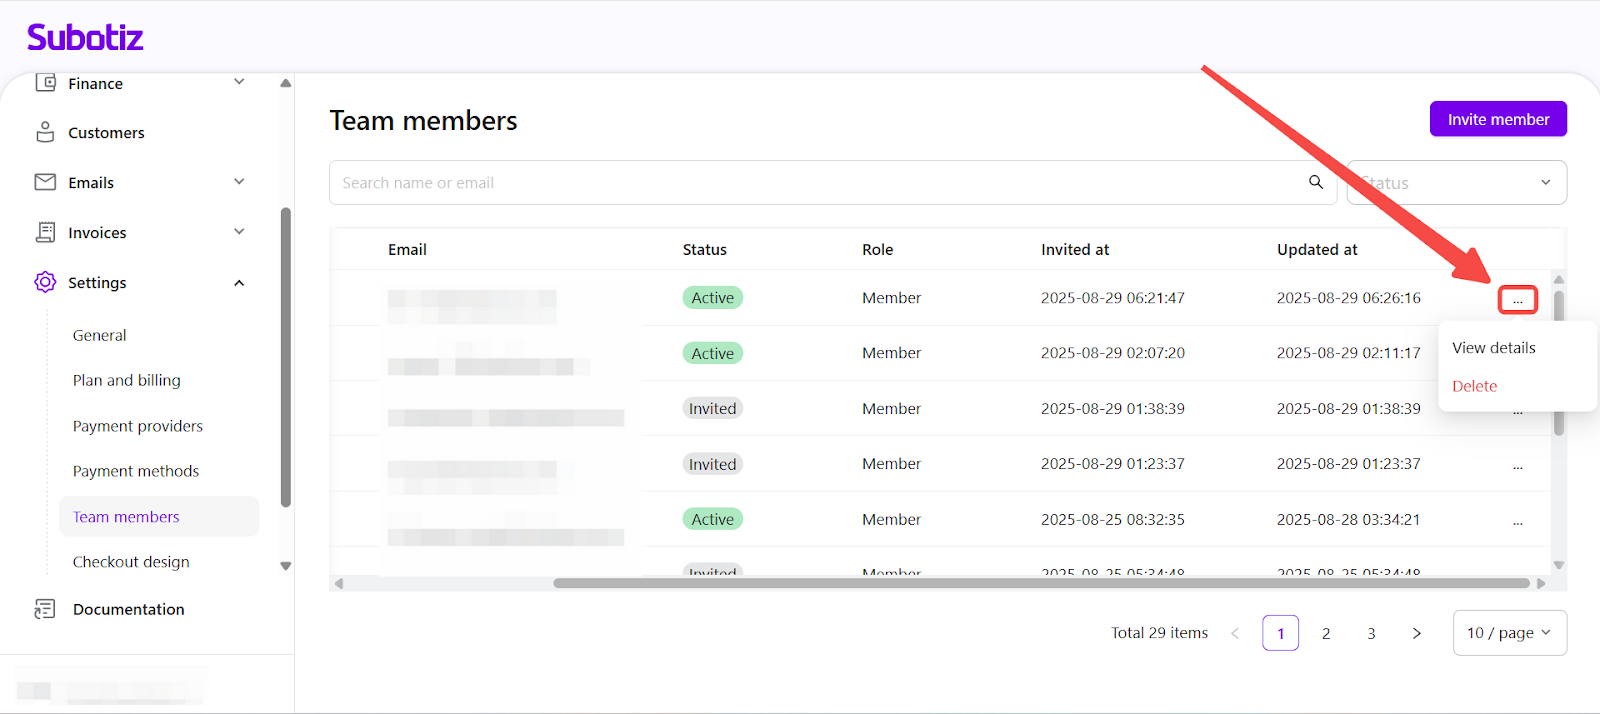The image size is (1600, 714).
Task: Open the 10 / page size dropdown
Action: 1509,633
